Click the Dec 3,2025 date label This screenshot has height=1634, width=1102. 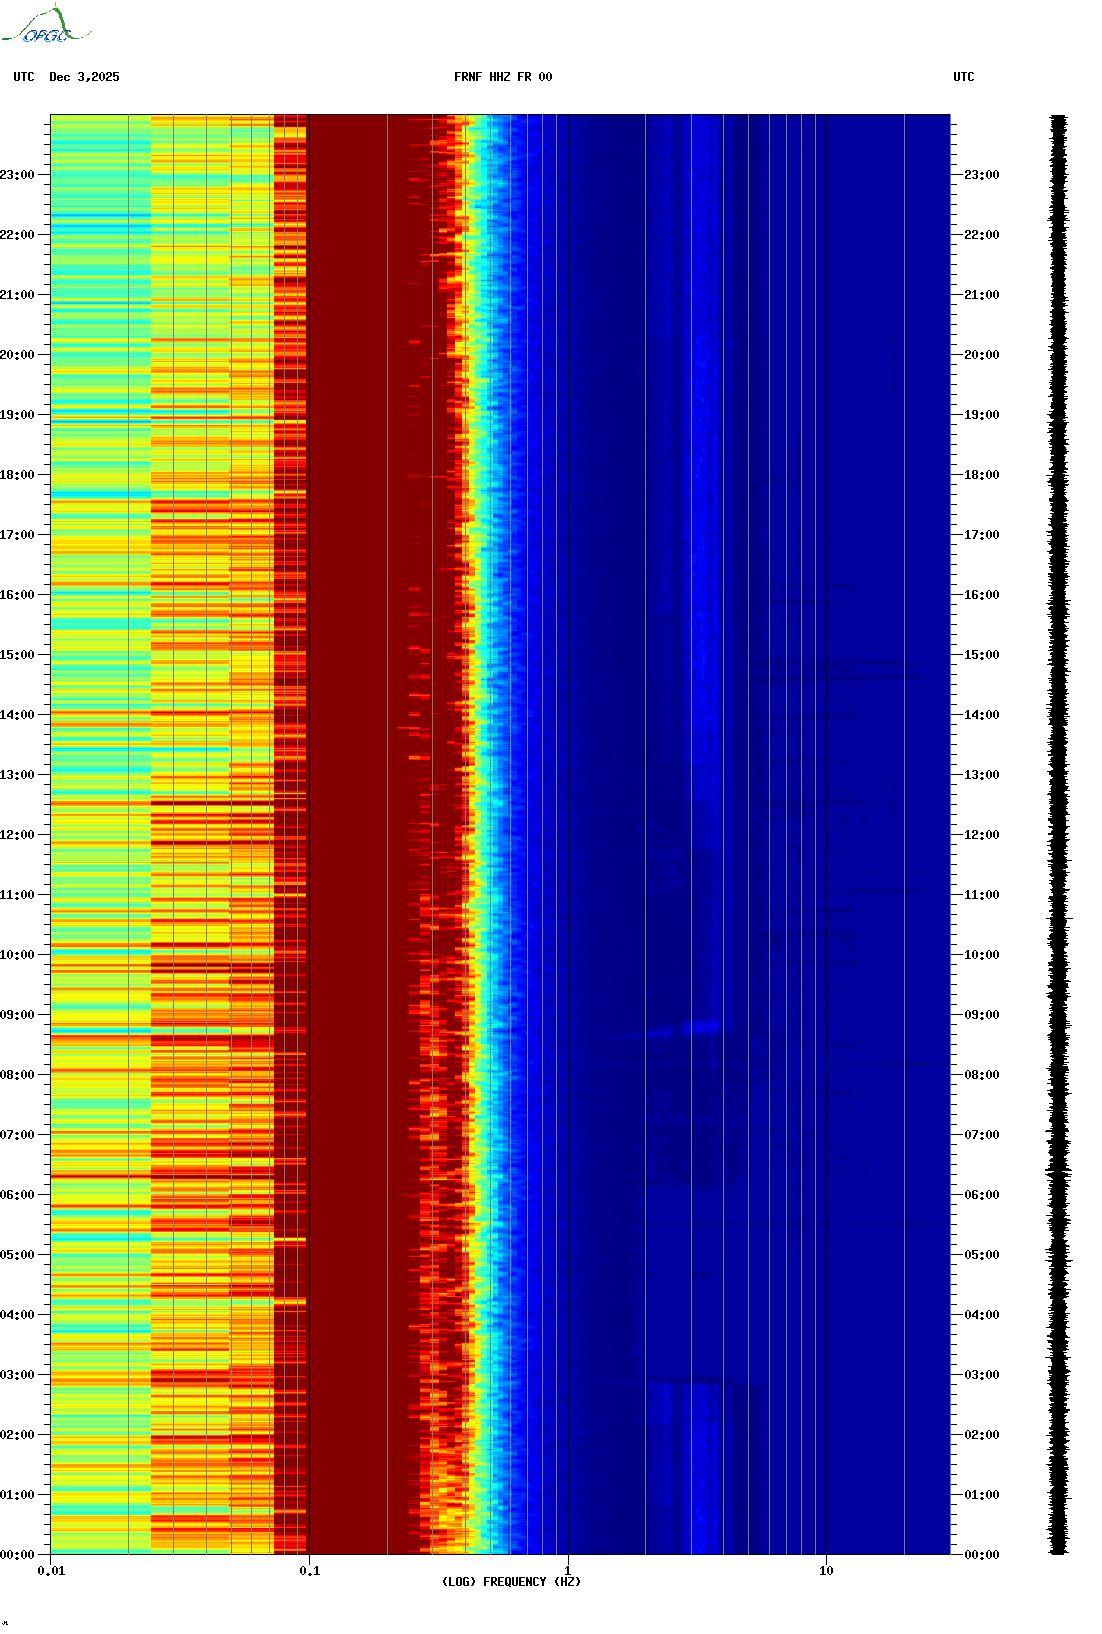(x=84, y=77)
